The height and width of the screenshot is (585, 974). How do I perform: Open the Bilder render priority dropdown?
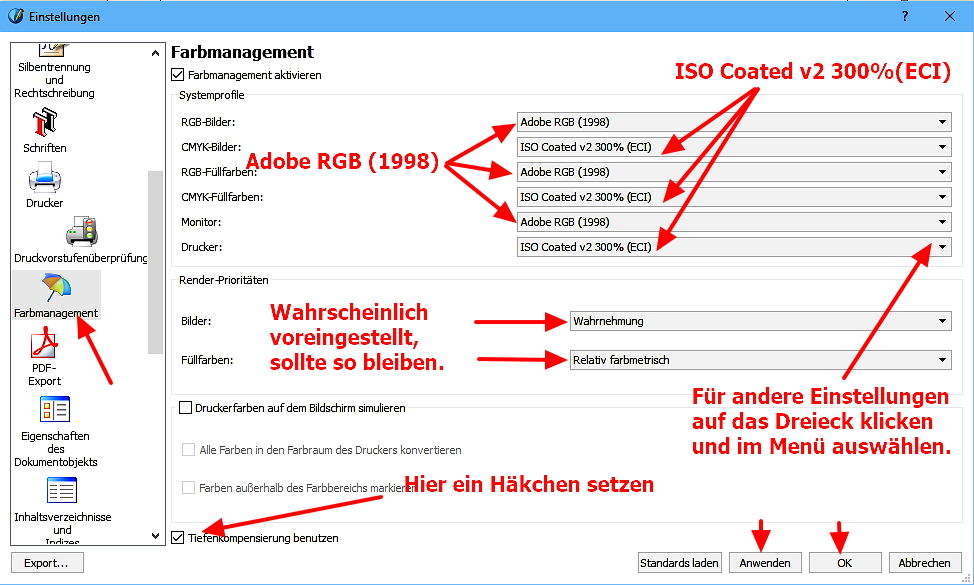tap(944, 321)
